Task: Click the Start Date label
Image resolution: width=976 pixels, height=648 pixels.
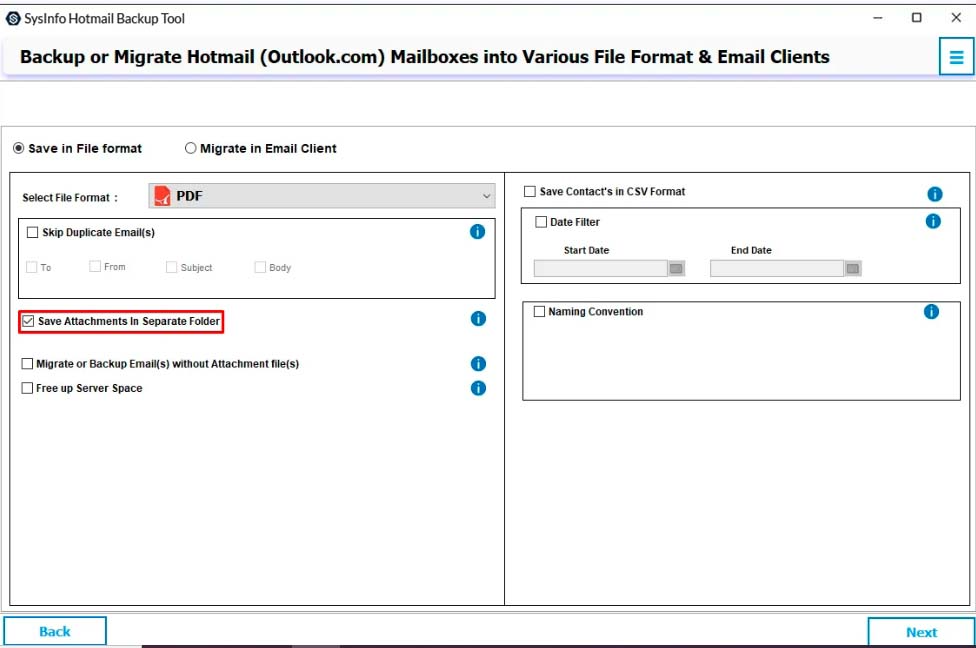Action: [x=586, y=250]
